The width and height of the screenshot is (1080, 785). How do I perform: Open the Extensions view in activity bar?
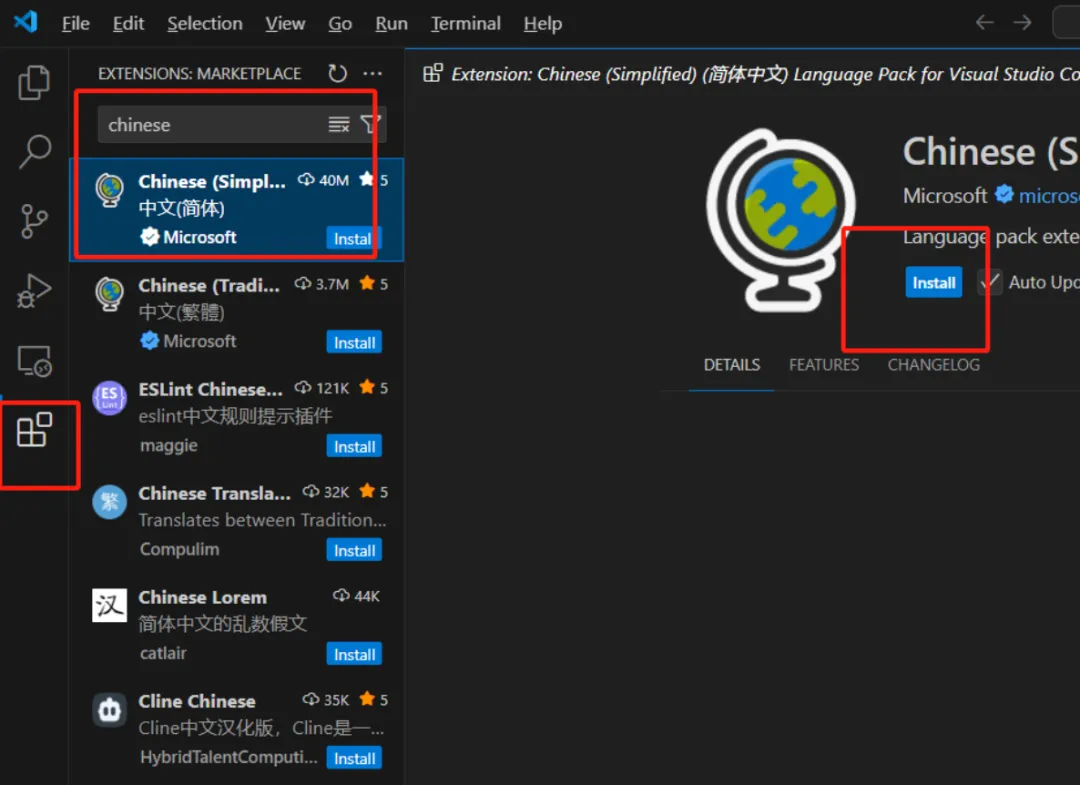pos(34,430)
